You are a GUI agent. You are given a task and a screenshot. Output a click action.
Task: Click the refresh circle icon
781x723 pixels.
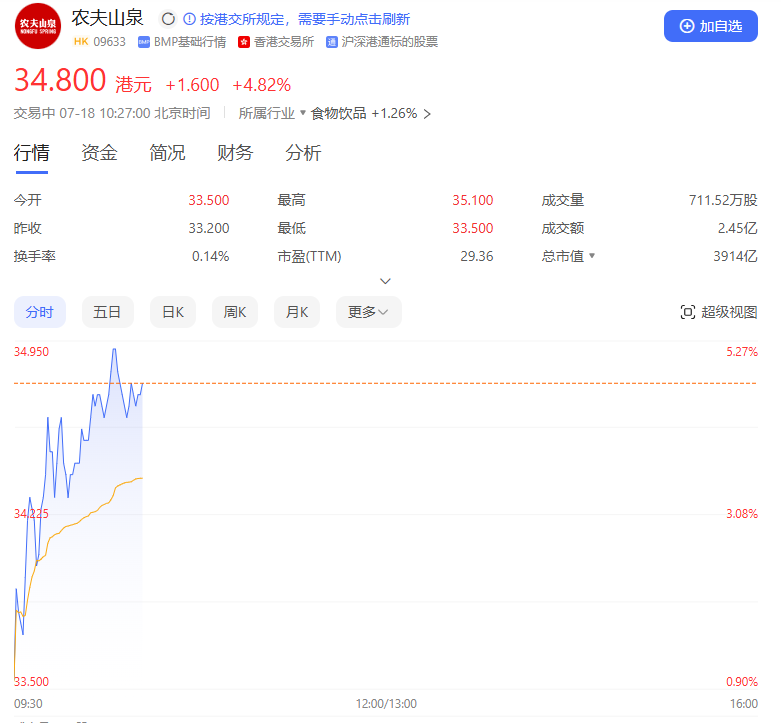click(168, 19)
